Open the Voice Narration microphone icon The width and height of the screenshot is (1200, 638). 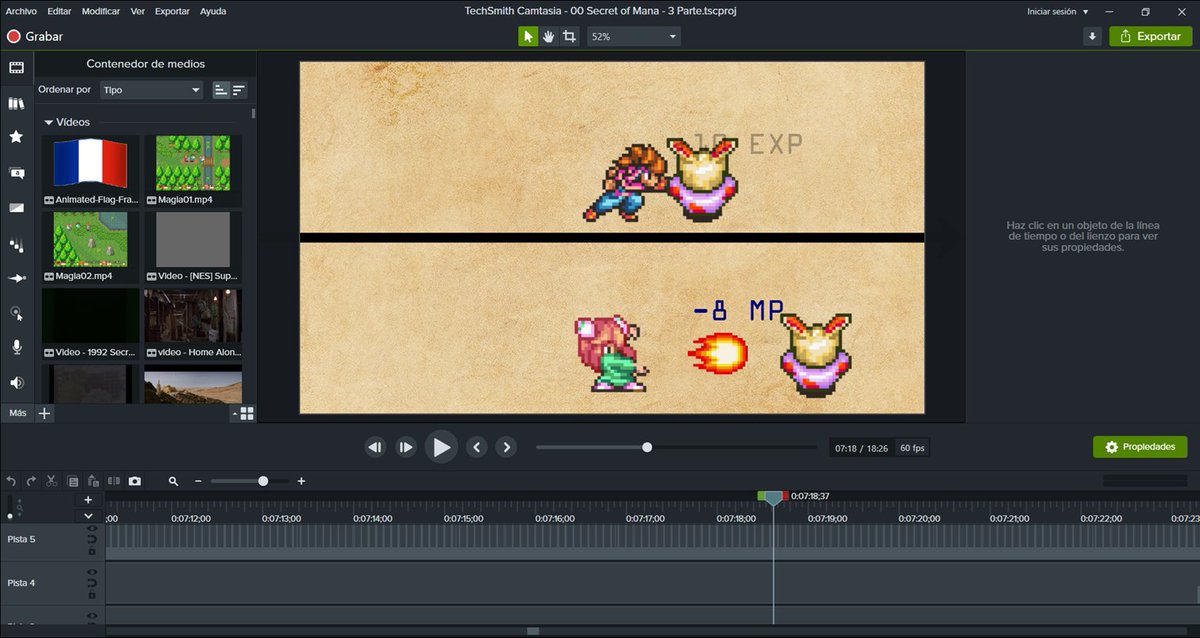pyautogui.click(x=16, y=347)
